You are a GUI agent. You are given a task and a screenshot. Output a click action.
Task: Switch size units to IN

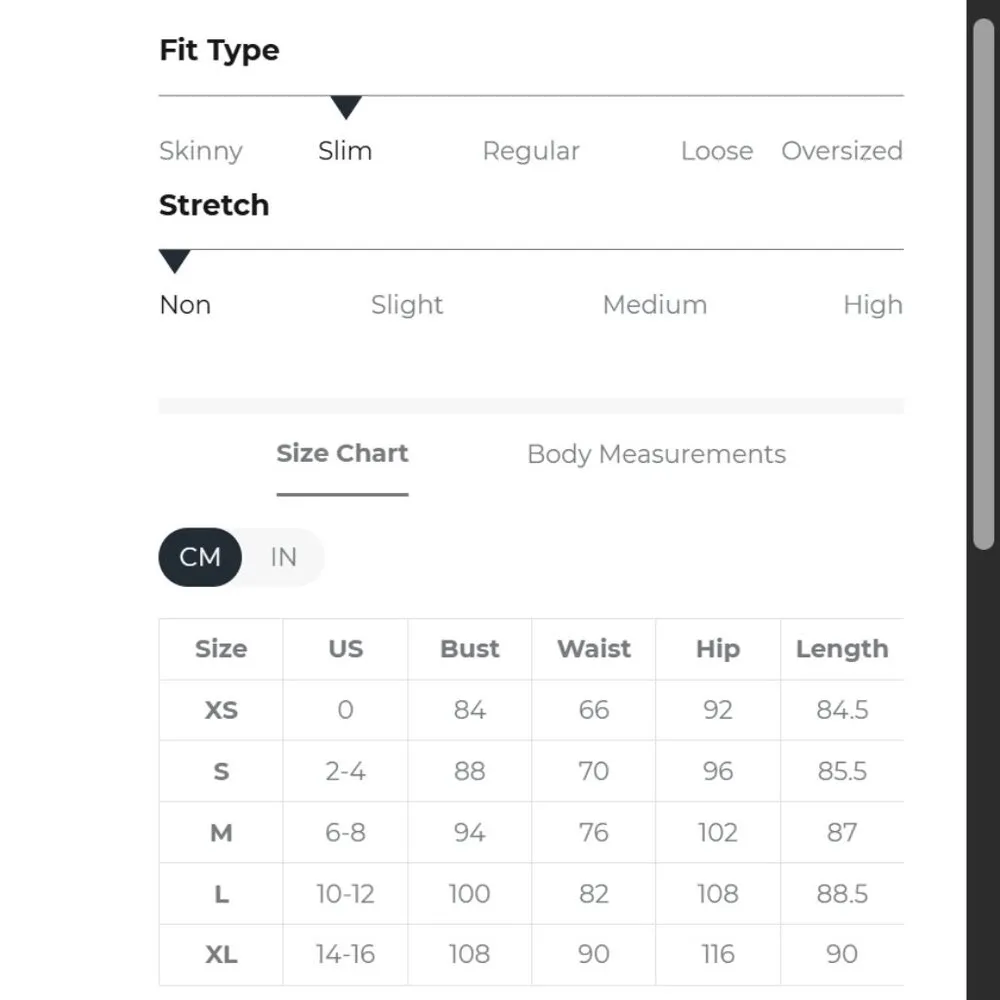pyautogui.click(x=283, y=557)
